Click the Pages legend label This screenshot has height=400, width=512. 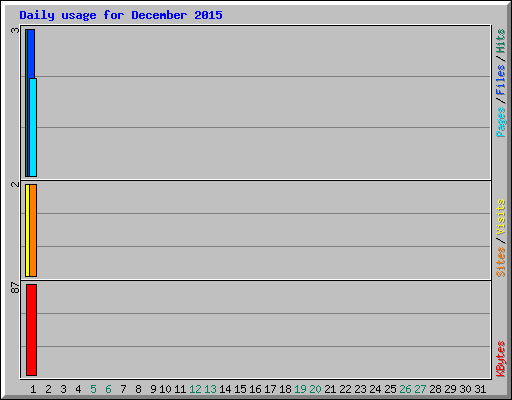[x=501, y=122]
